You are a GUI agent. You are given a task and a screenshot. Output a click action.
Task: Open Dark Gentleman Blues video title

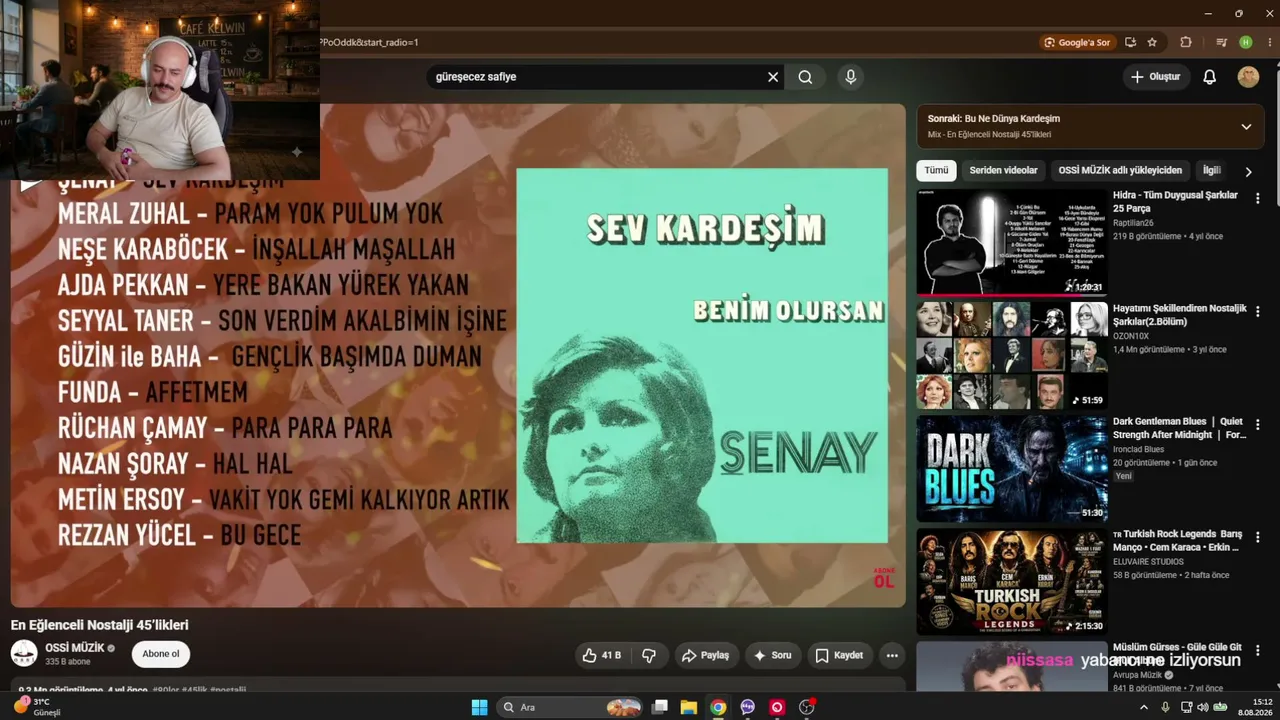coord(1179,428)
